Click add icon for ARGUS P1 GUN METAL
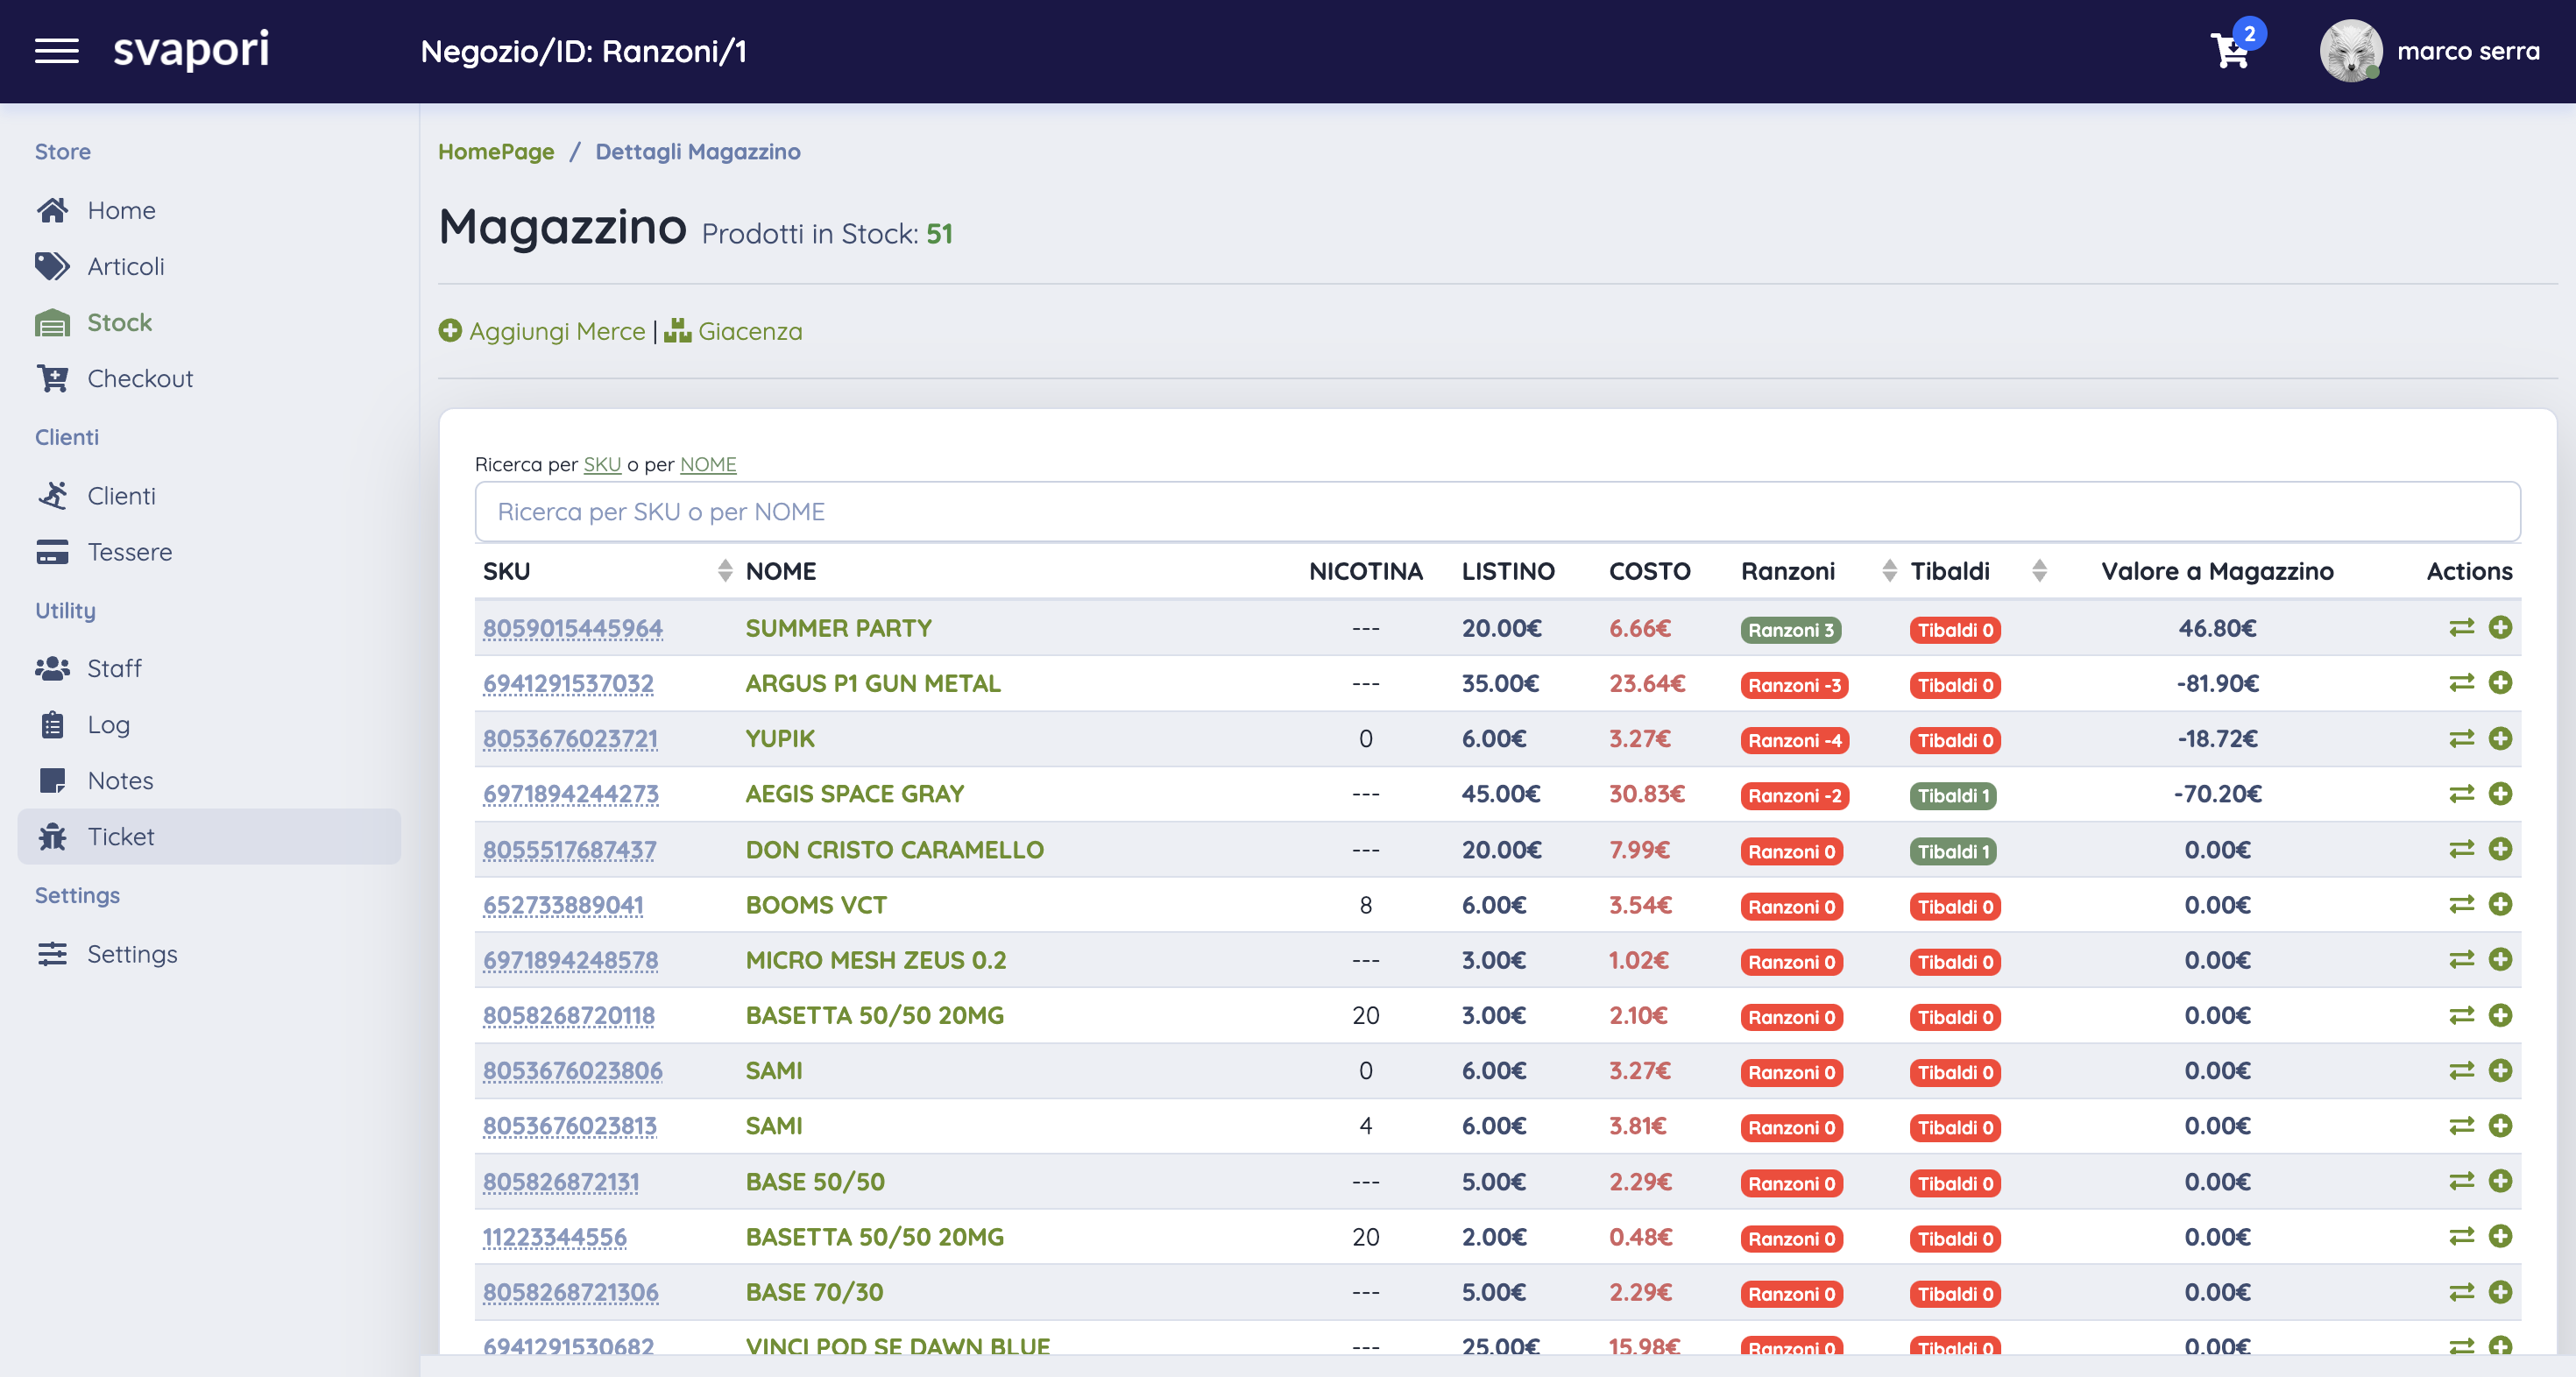 [2500, 683]
